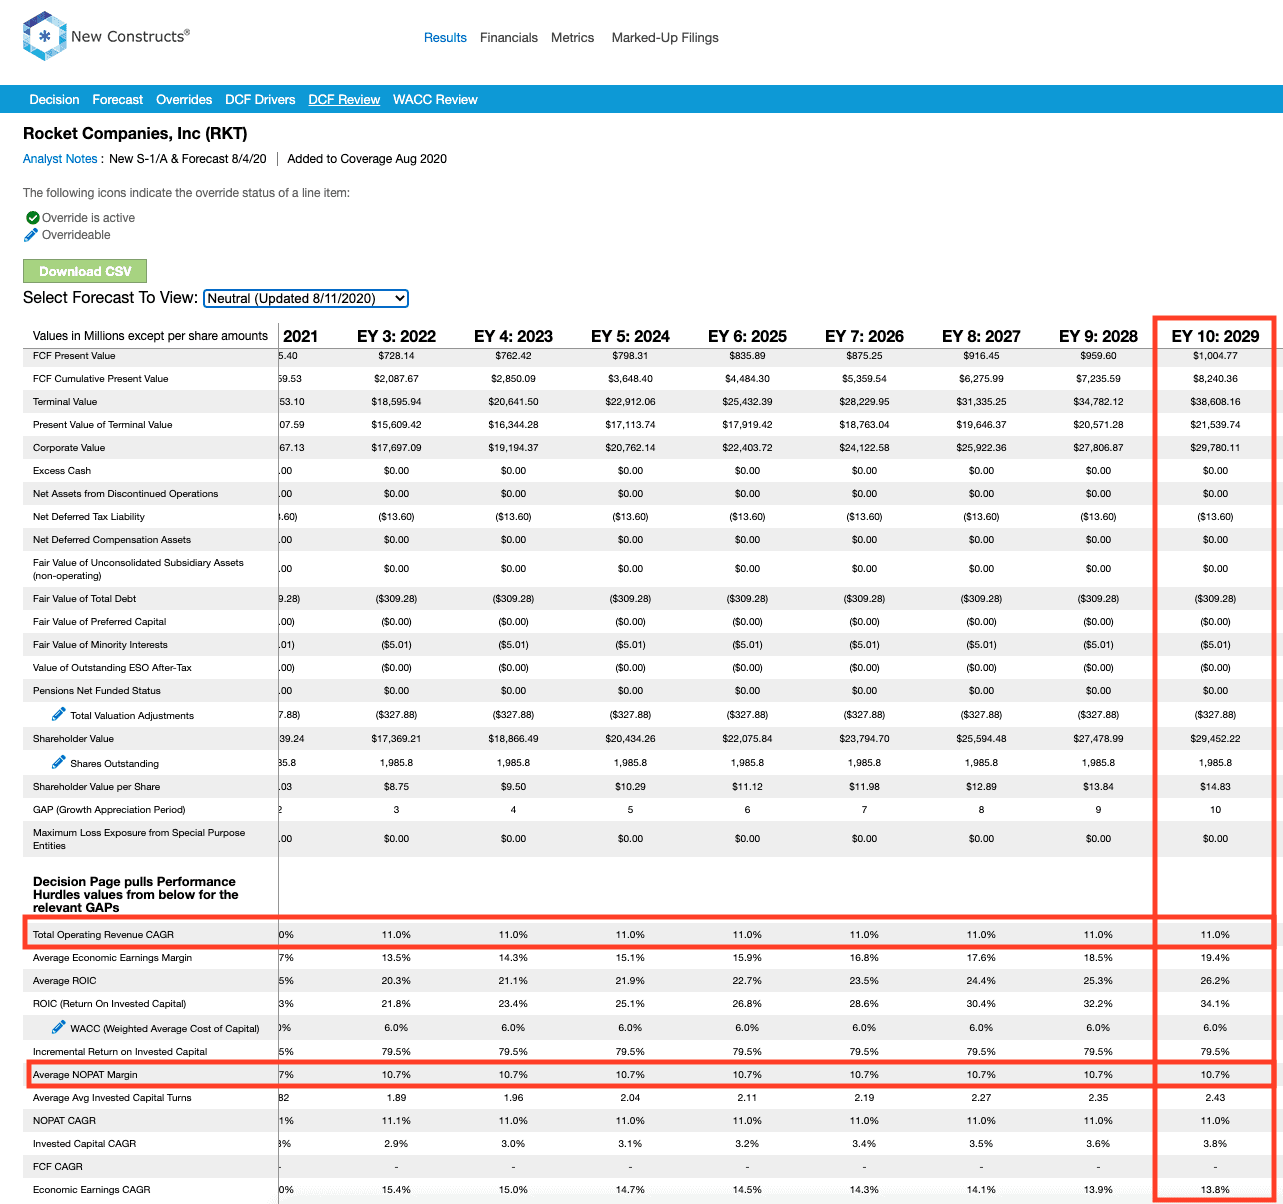This screenshot has width=1283, height=1204.
Task: Click the $8.75 per share cell
Action: pos(396,787)
